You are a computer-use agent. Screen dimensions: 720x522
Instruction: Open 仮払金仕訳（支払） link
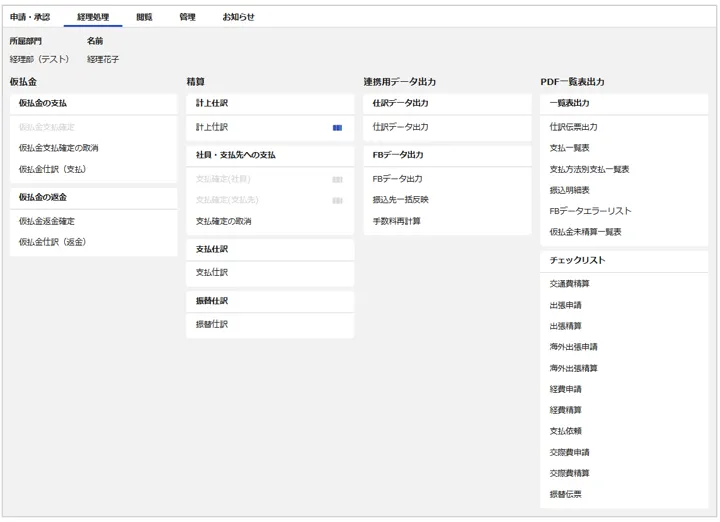(x=52, y=169)
